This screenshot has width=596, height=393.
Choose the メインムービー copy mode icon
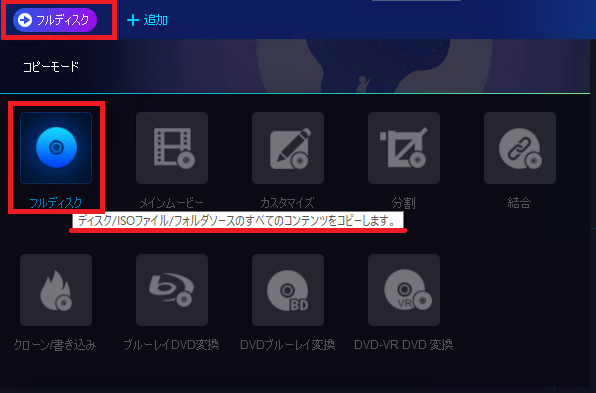pyautogui.click(x=172, y=148)
